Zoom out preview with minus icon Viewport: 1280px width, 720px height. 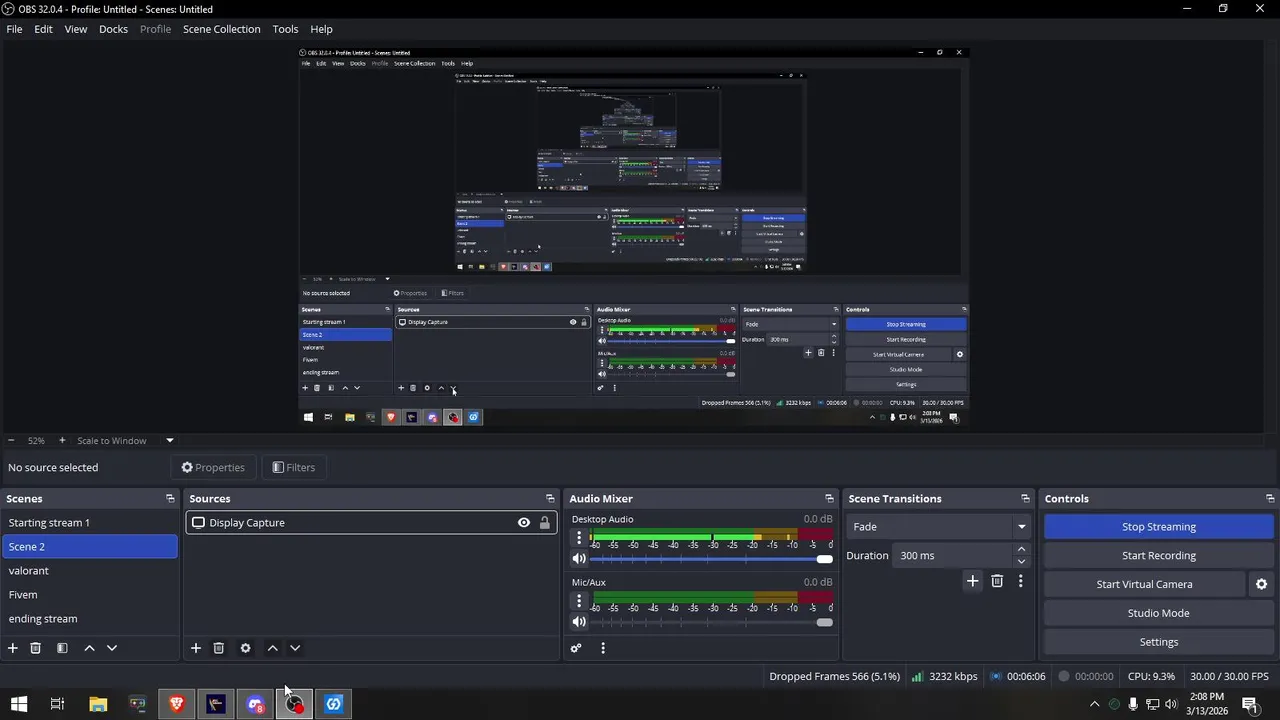click(11, 440)
